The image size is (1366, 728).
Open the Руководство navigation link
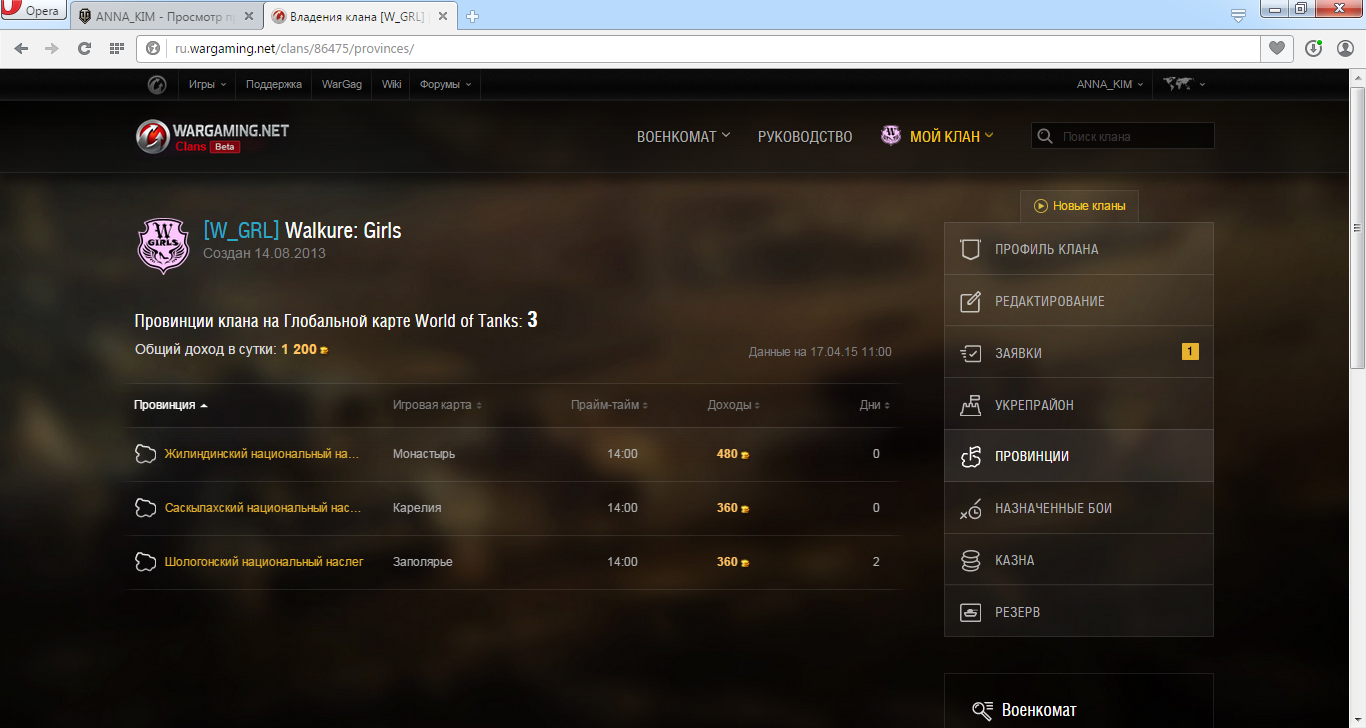tap(805, 137)
